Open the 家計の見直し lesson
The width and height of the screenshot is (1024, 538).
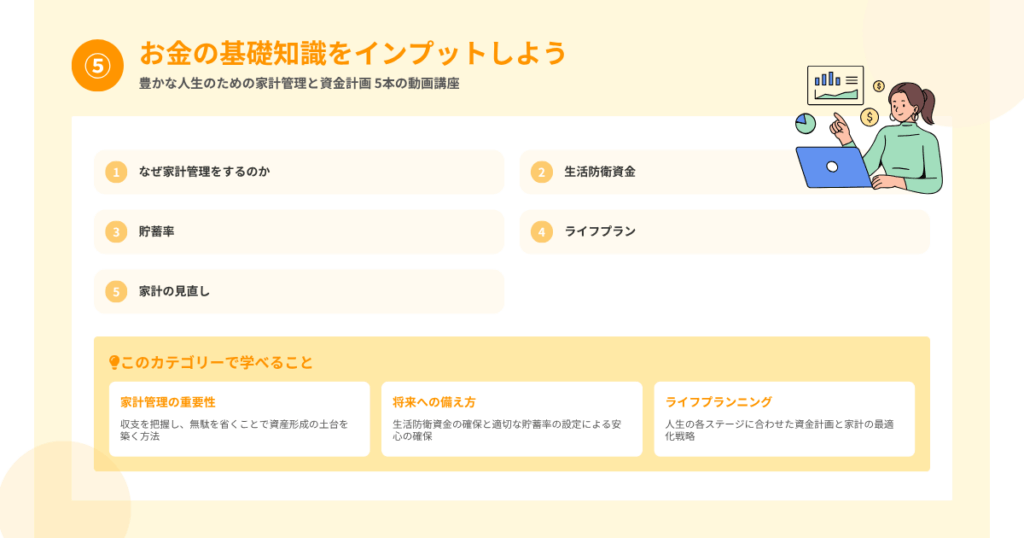298,292
